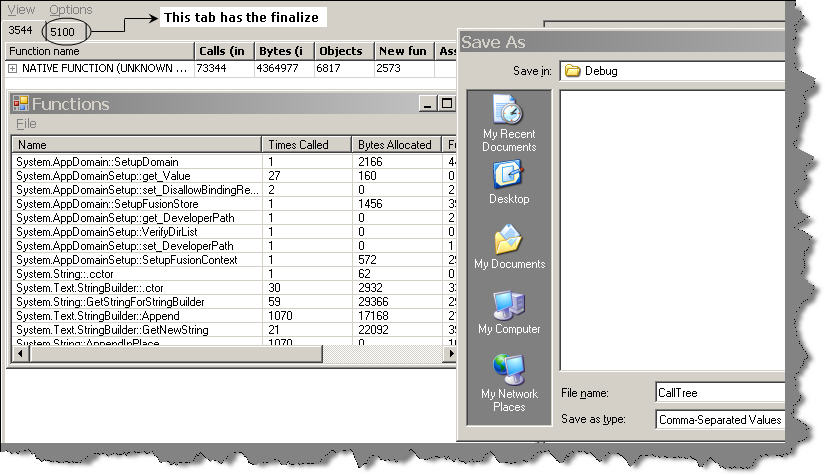825x475 pixels.
Task: Click the 22092 bytes allocated cell
Action: tap(396, 330)
